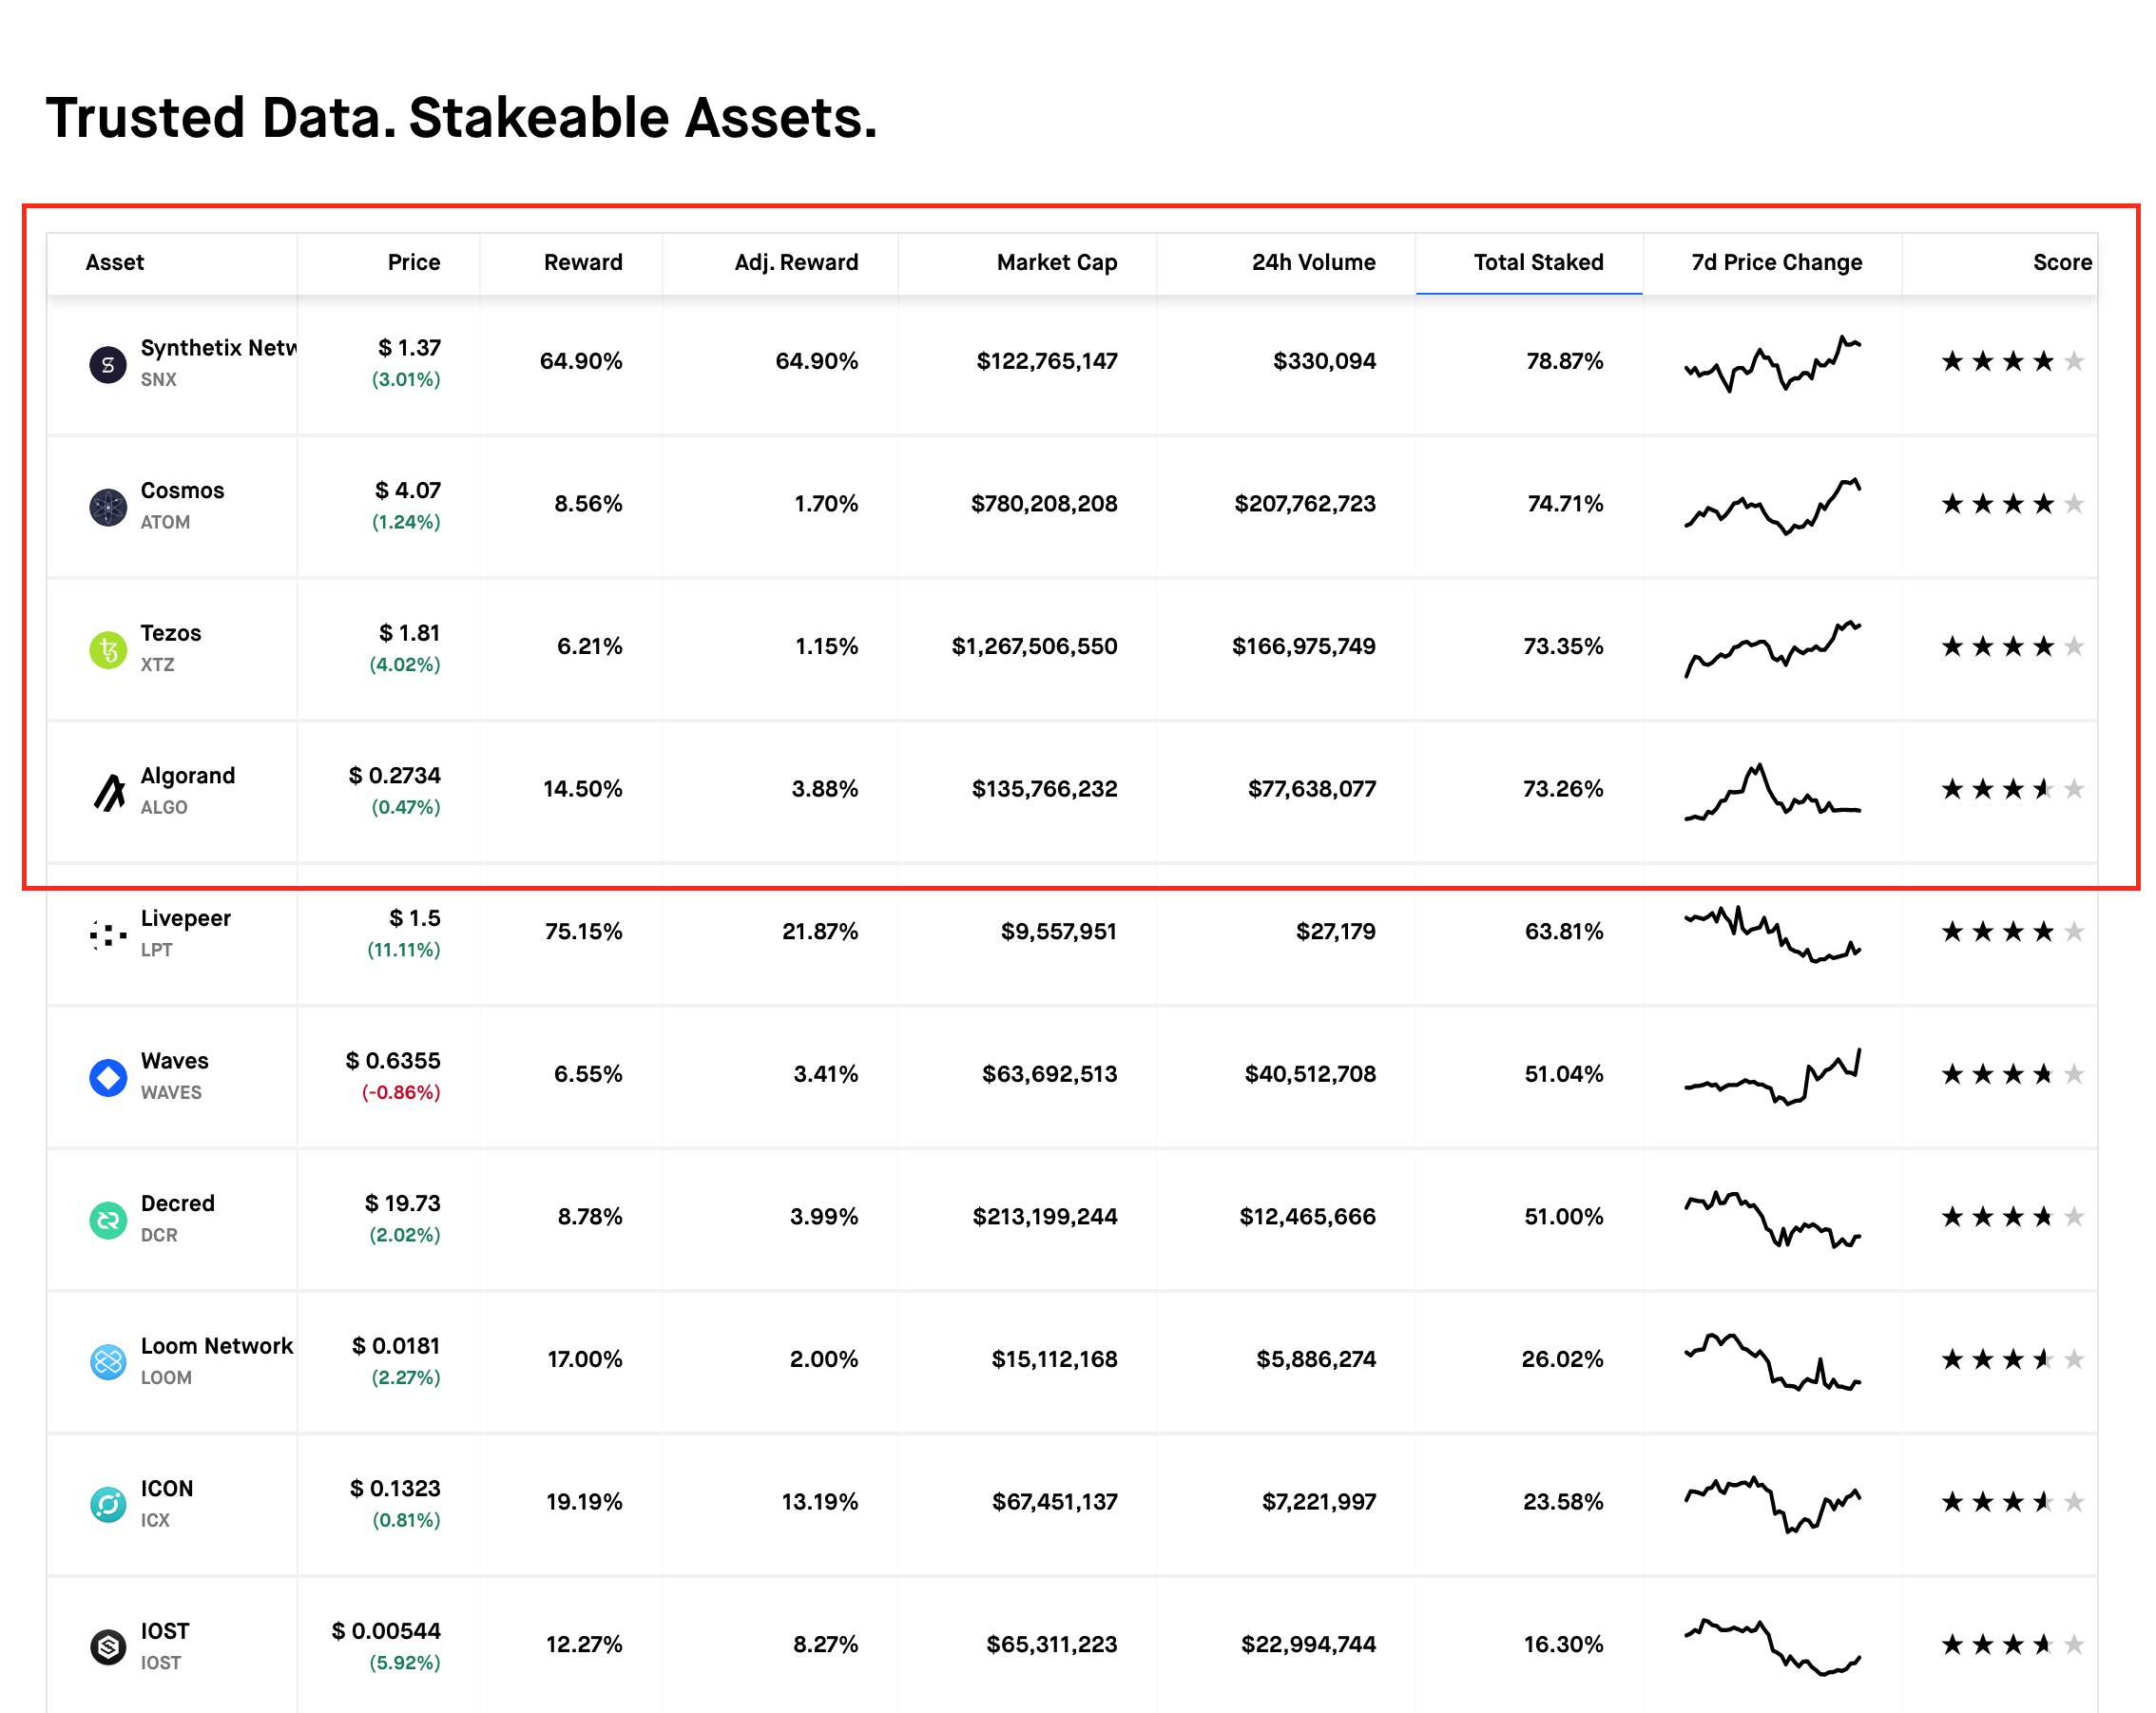
Task: Click ICON adjusted reward 13.19%
Action: click(819, 1502)
